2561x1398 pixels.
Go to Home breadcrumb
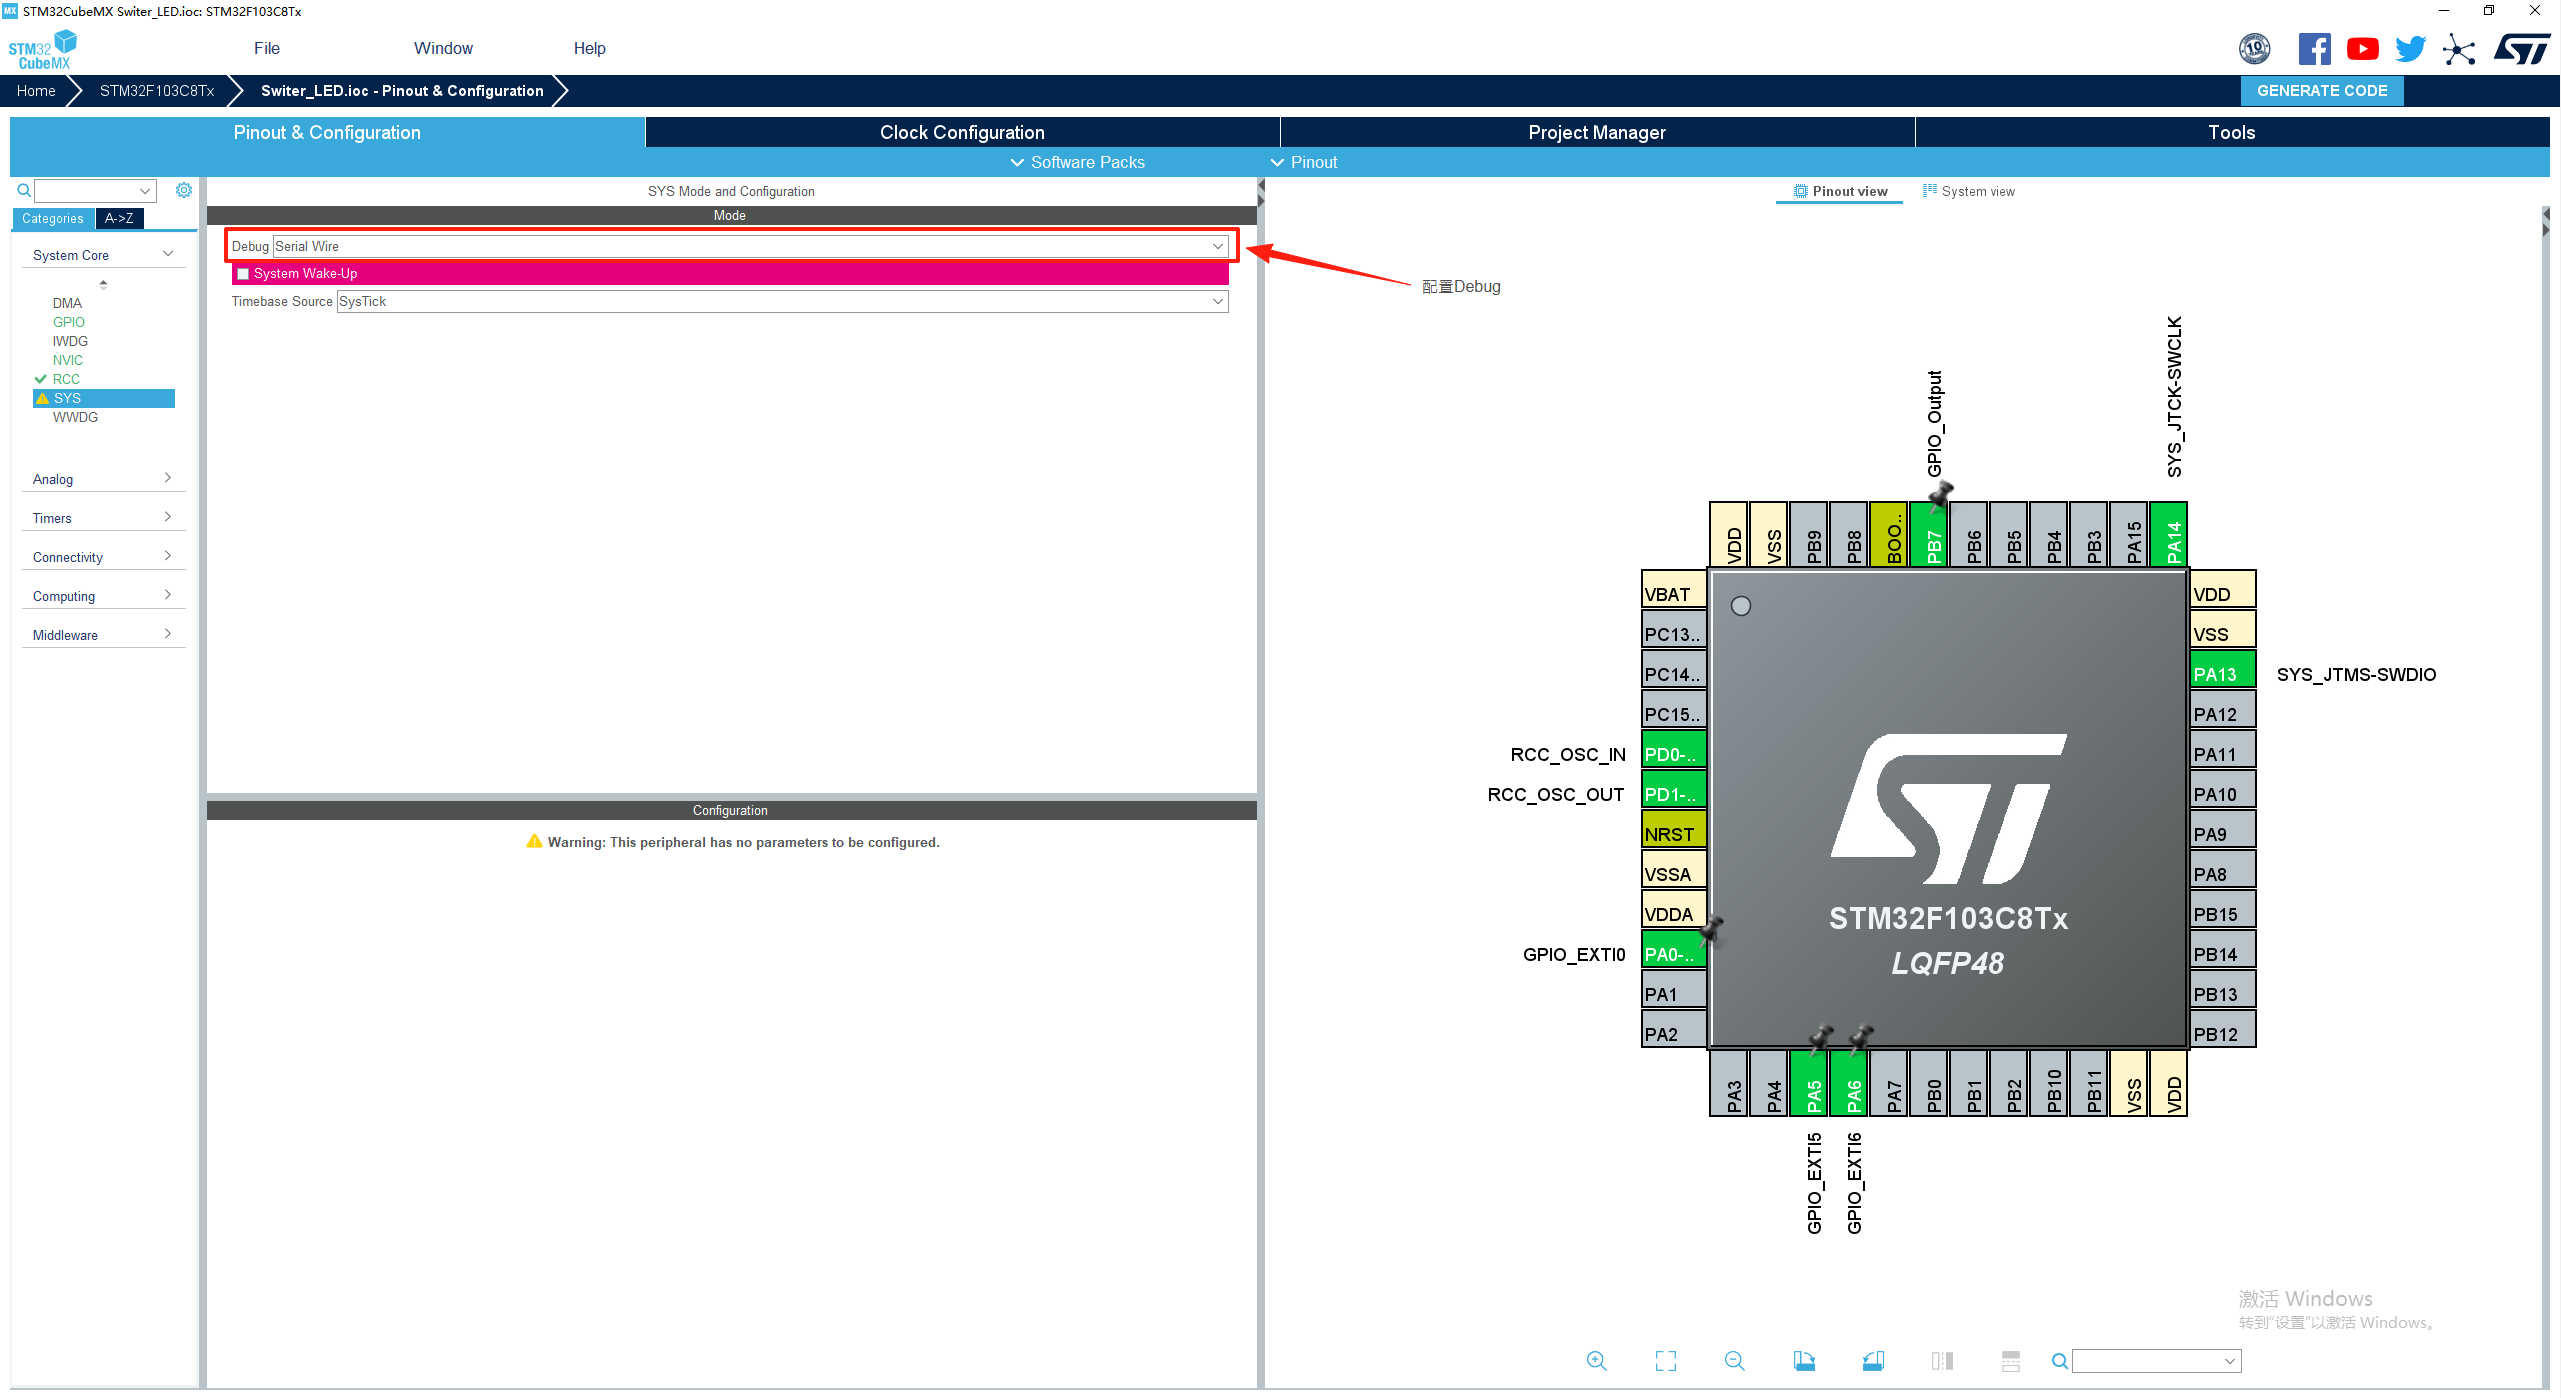[36, 90]
